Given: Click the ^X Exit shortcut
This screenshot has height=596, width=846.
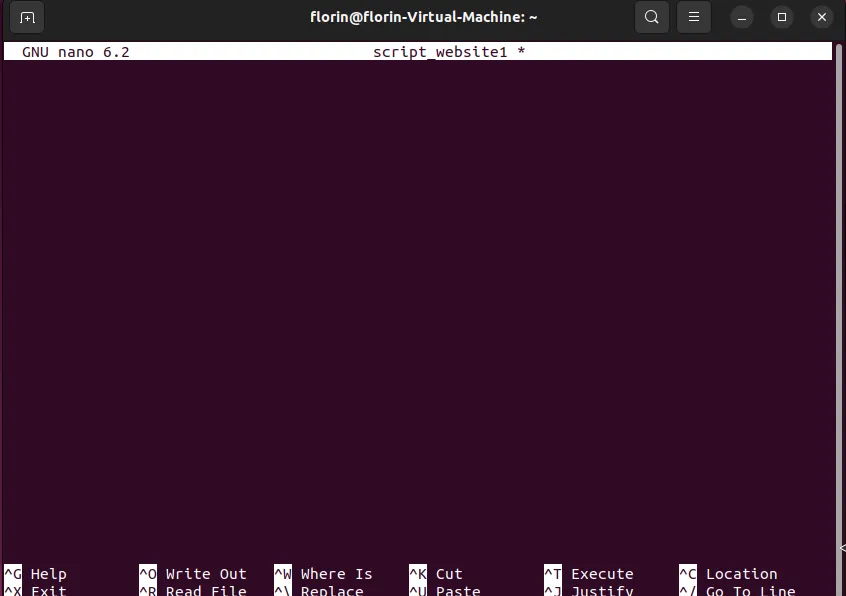Looking at the screenshot, I should [36, 590].
